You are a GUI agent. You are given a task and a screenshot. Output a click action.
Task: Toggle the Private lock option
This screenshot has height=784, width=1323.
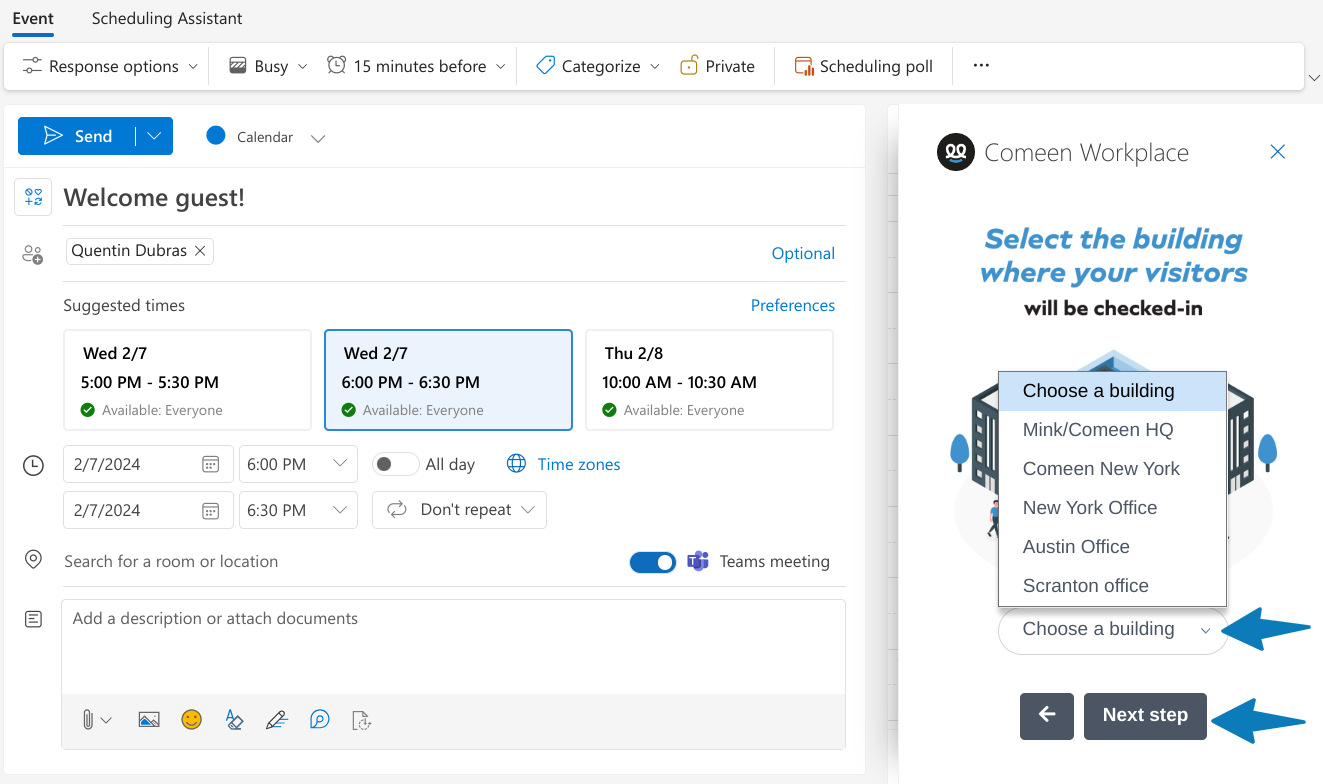click(717, 66)
